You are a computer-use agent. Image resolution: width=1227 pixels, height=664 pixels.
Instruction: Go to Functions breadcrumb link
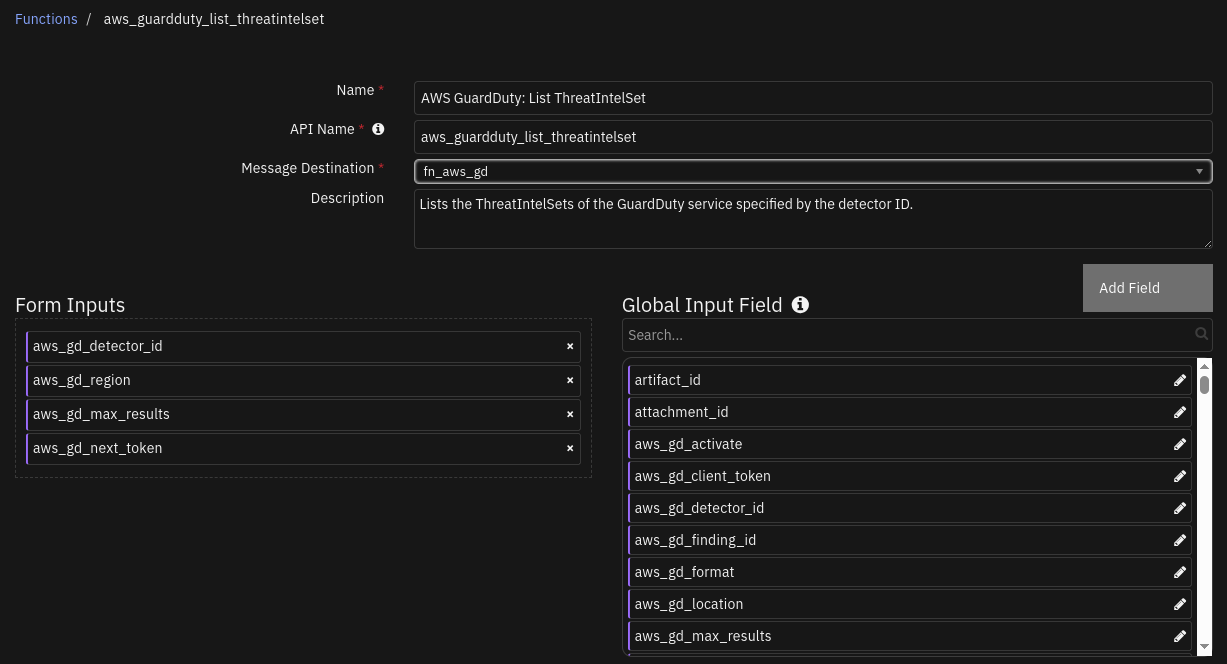46,19
